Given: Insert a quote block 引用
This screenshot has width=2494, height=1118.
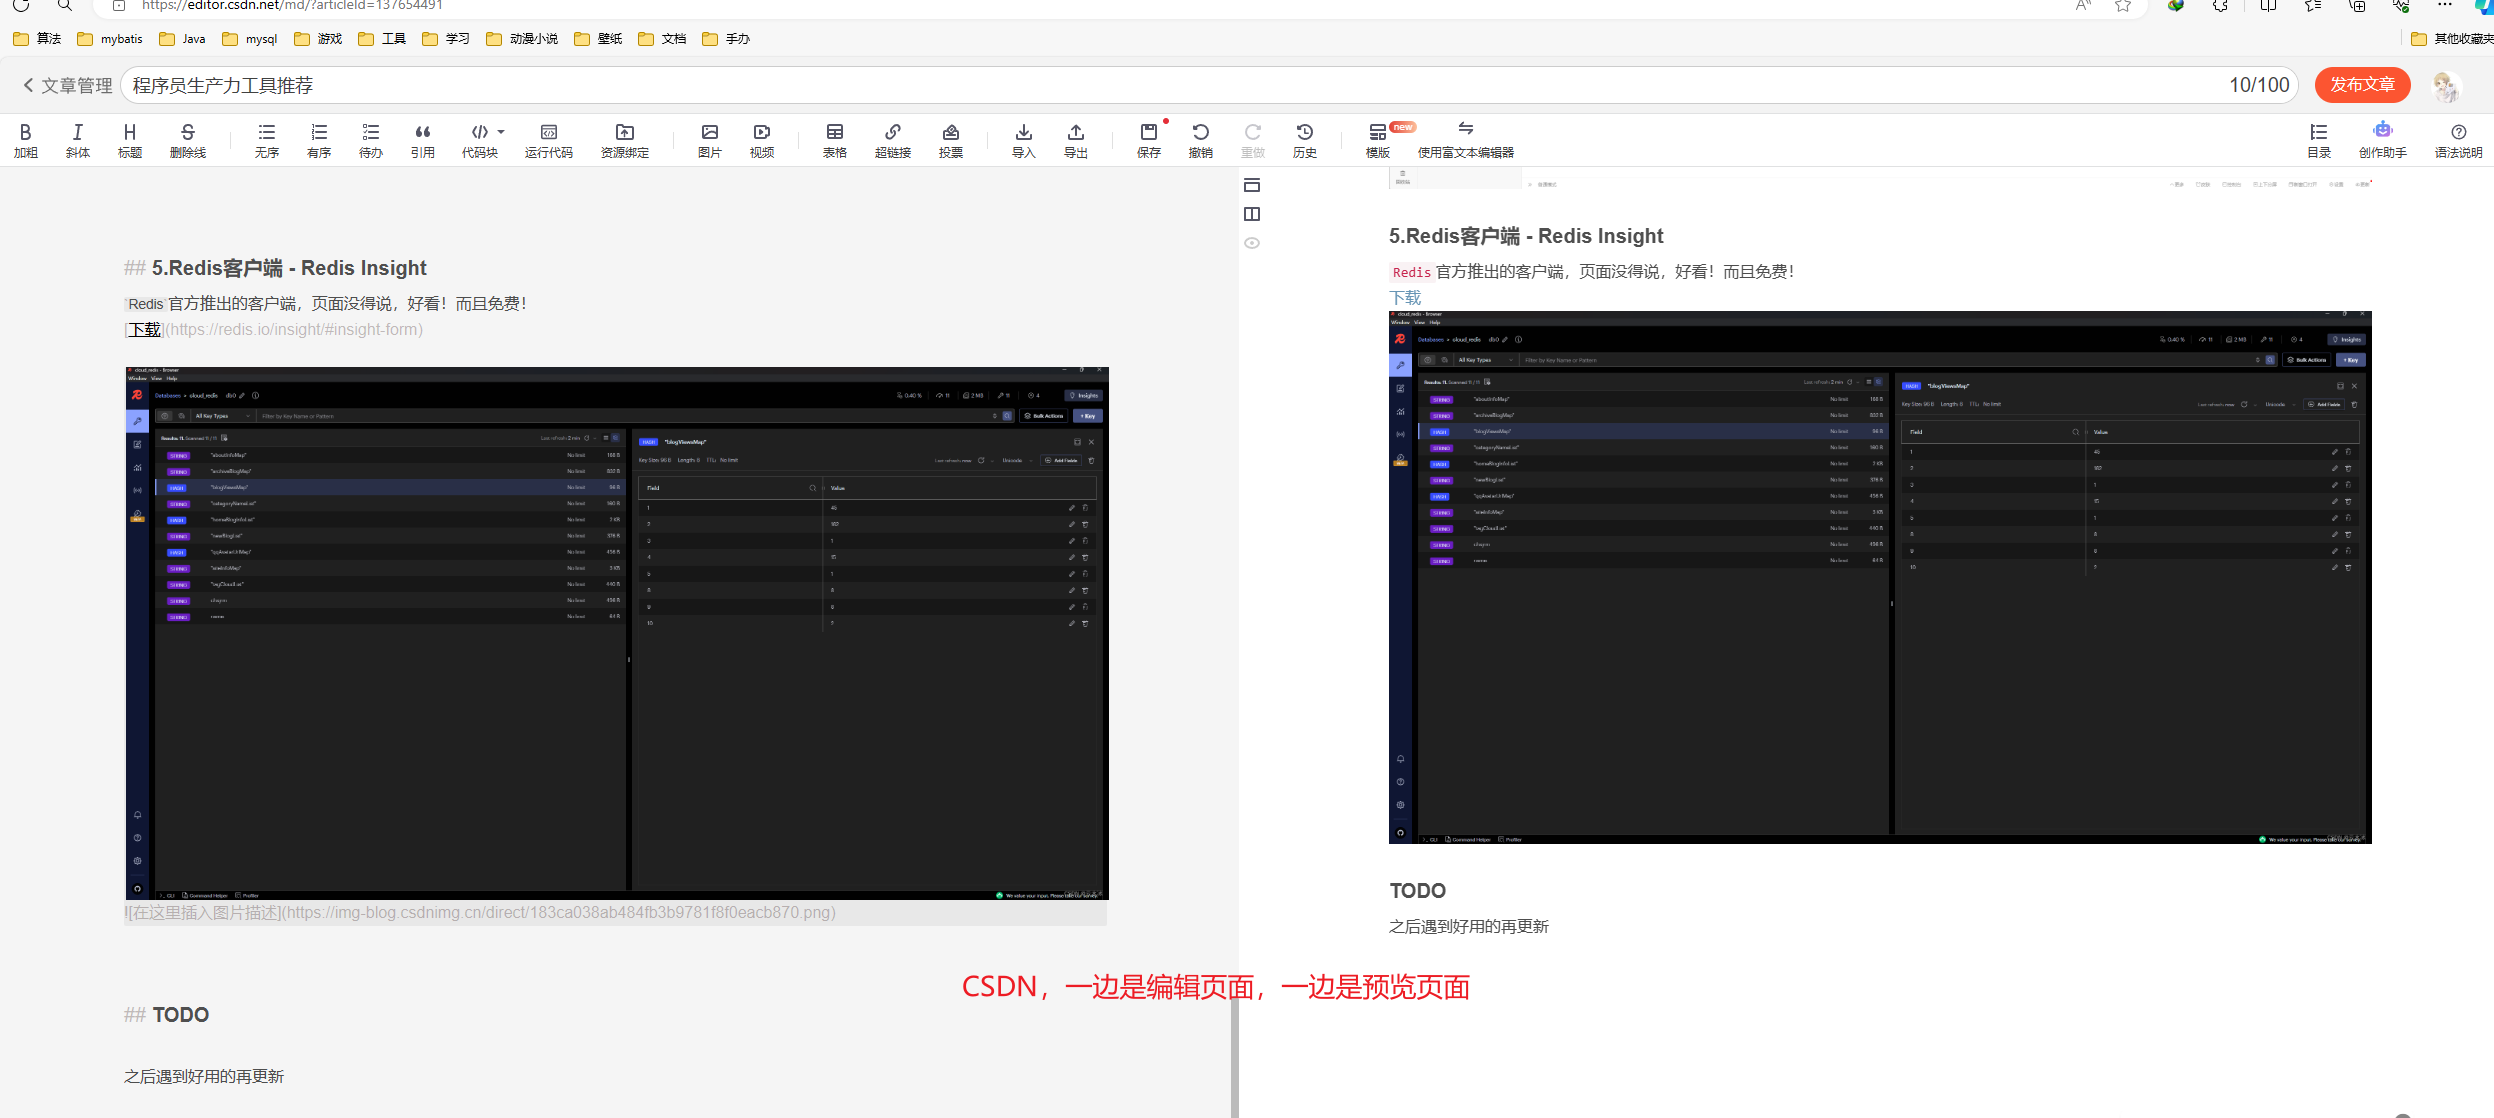Looking at the screenshot, I should pyautogui.click(x=423, y=140).
